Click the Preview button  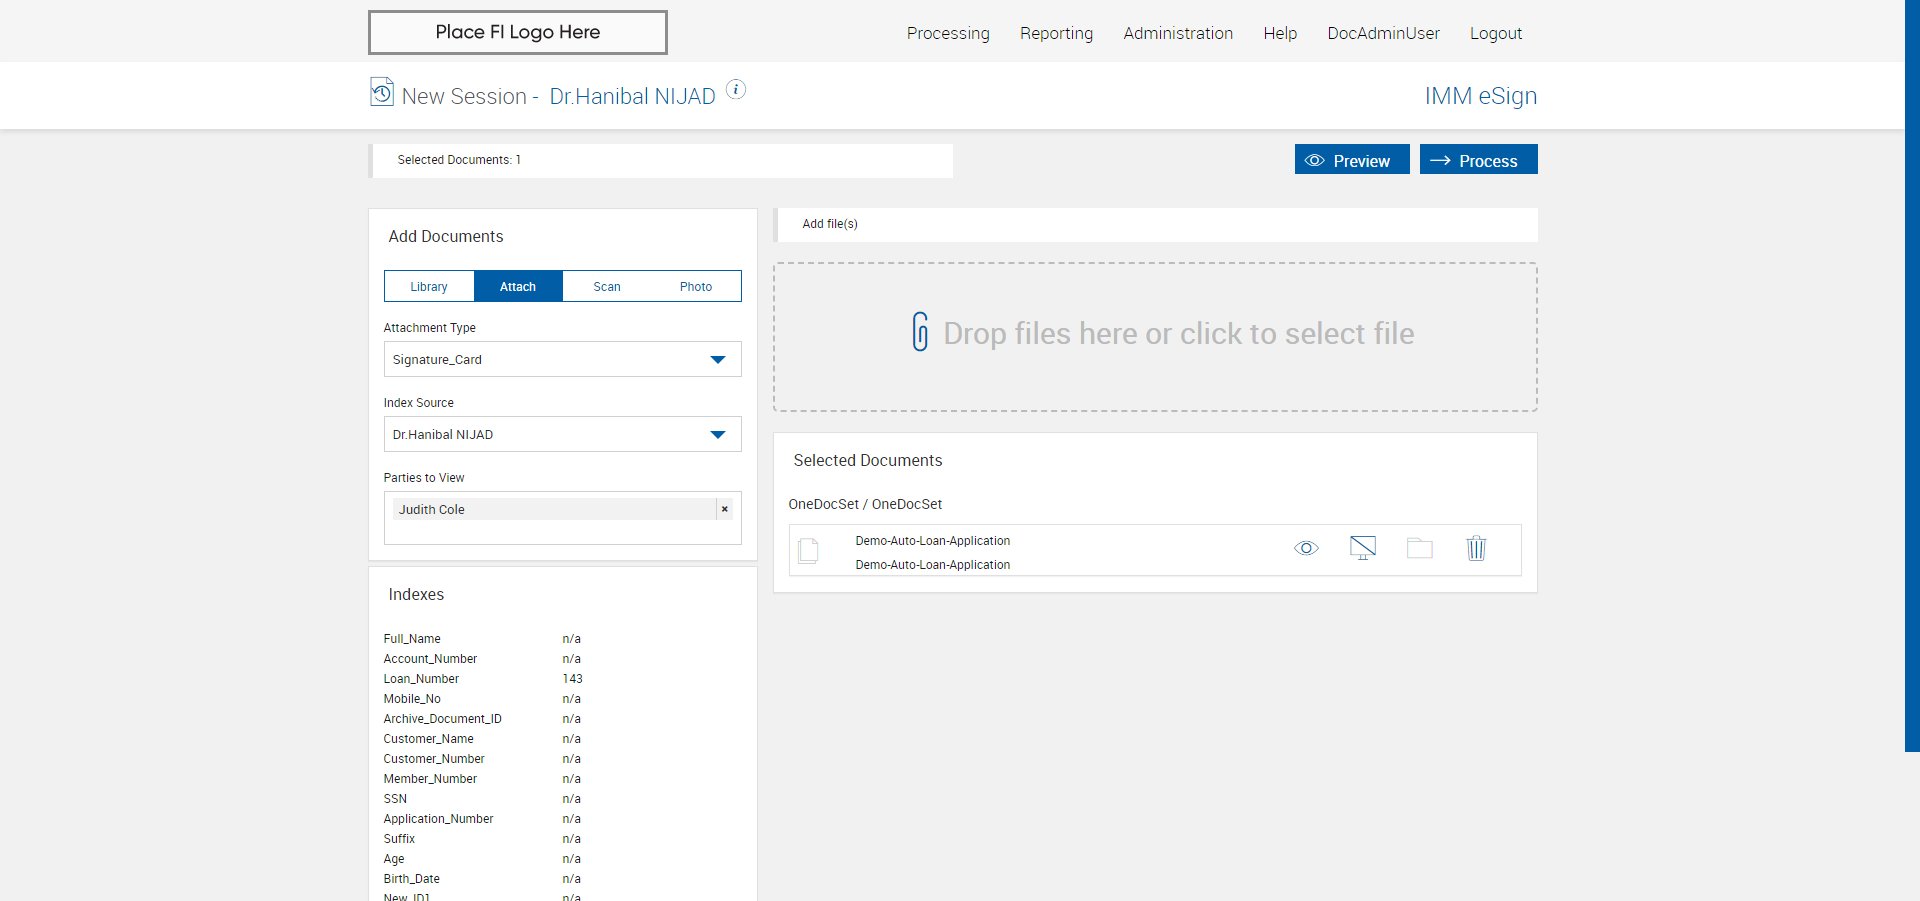pos(1351,160)
